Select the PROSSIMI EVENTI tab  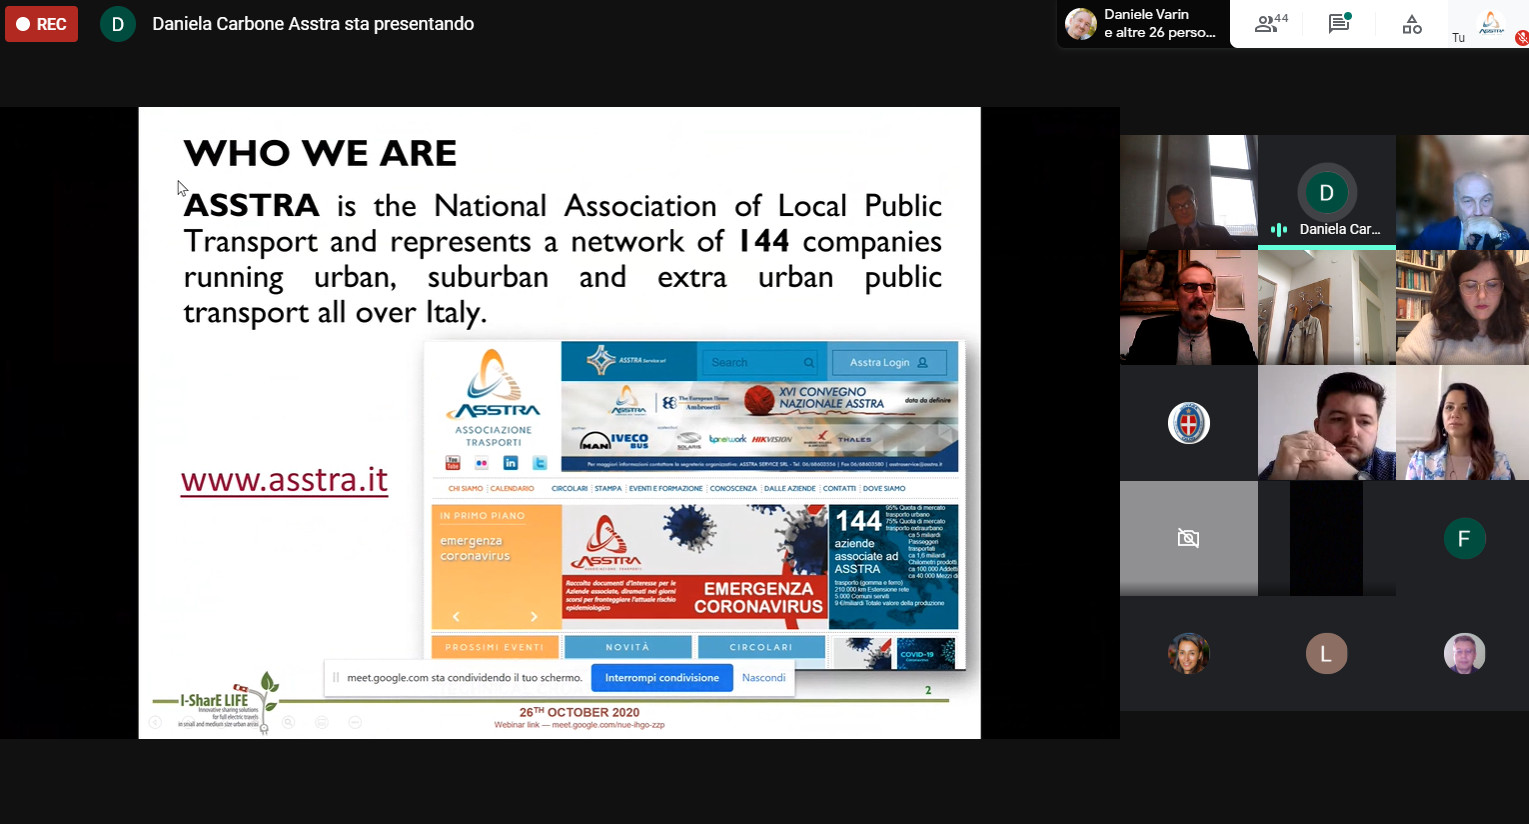[x=495, y=647]
